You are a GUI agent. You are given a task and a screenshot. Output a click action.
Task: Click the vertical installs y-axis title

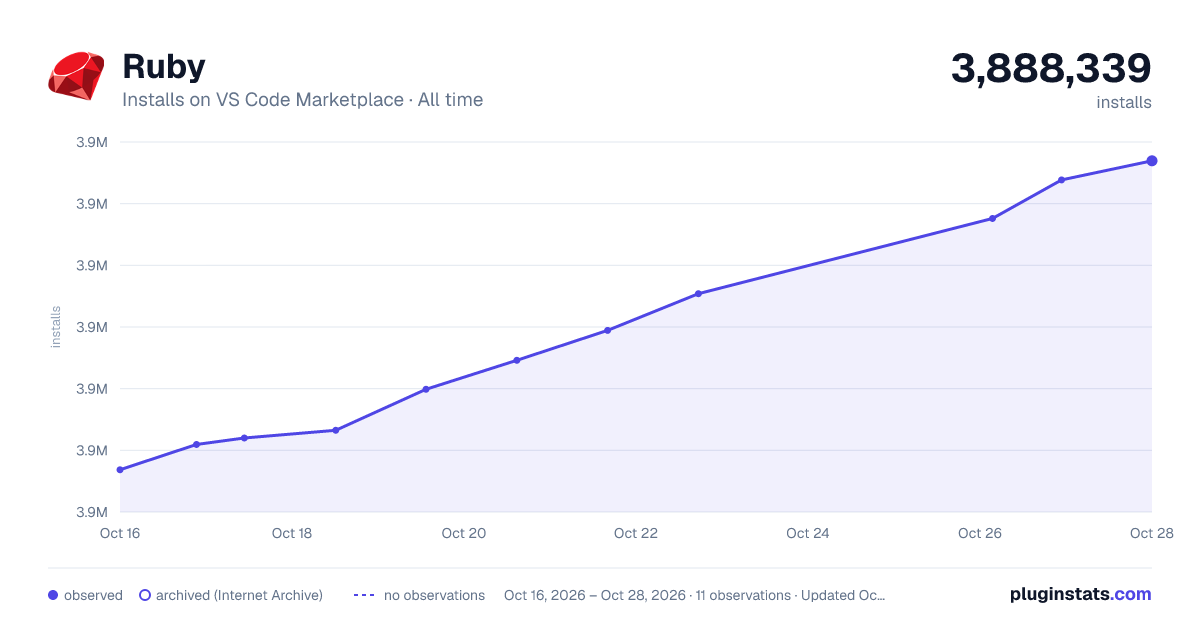56,327
